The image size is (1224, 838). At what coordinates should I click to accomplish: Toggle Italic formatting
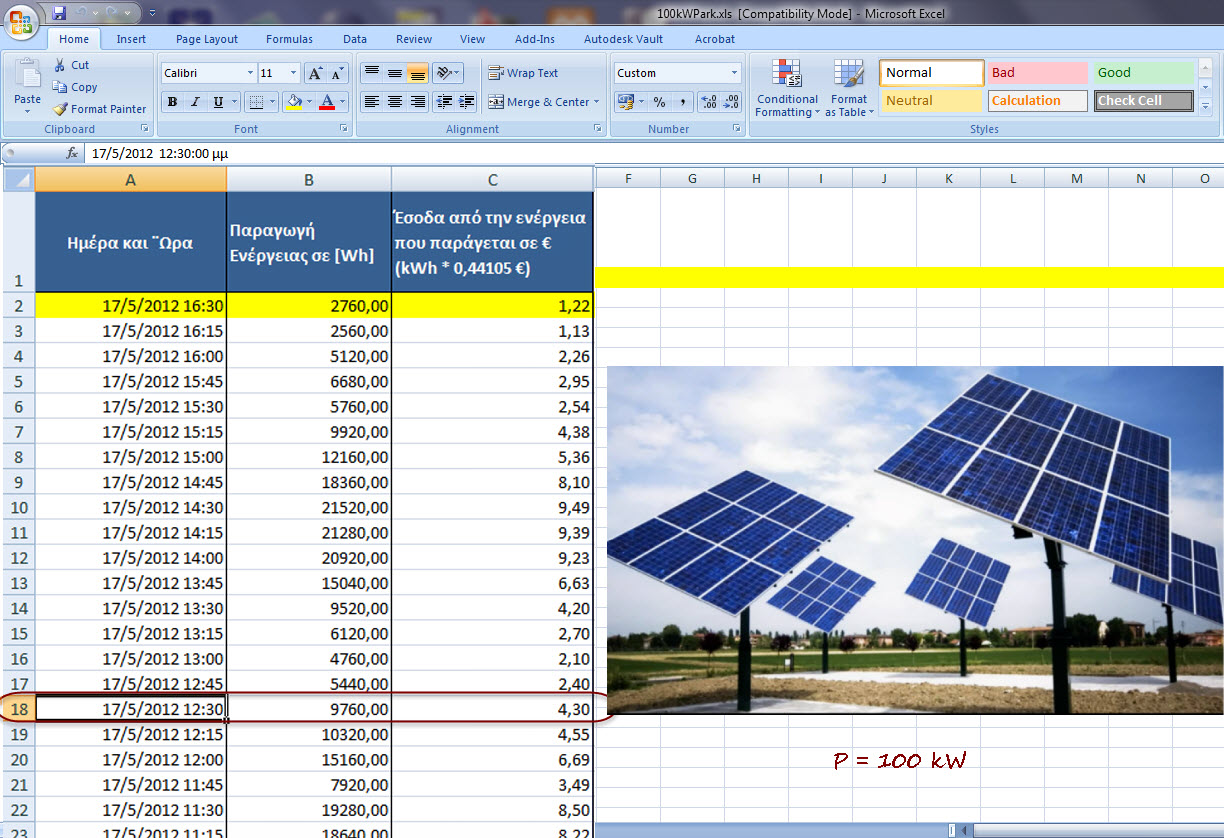[x=194, y=102]
